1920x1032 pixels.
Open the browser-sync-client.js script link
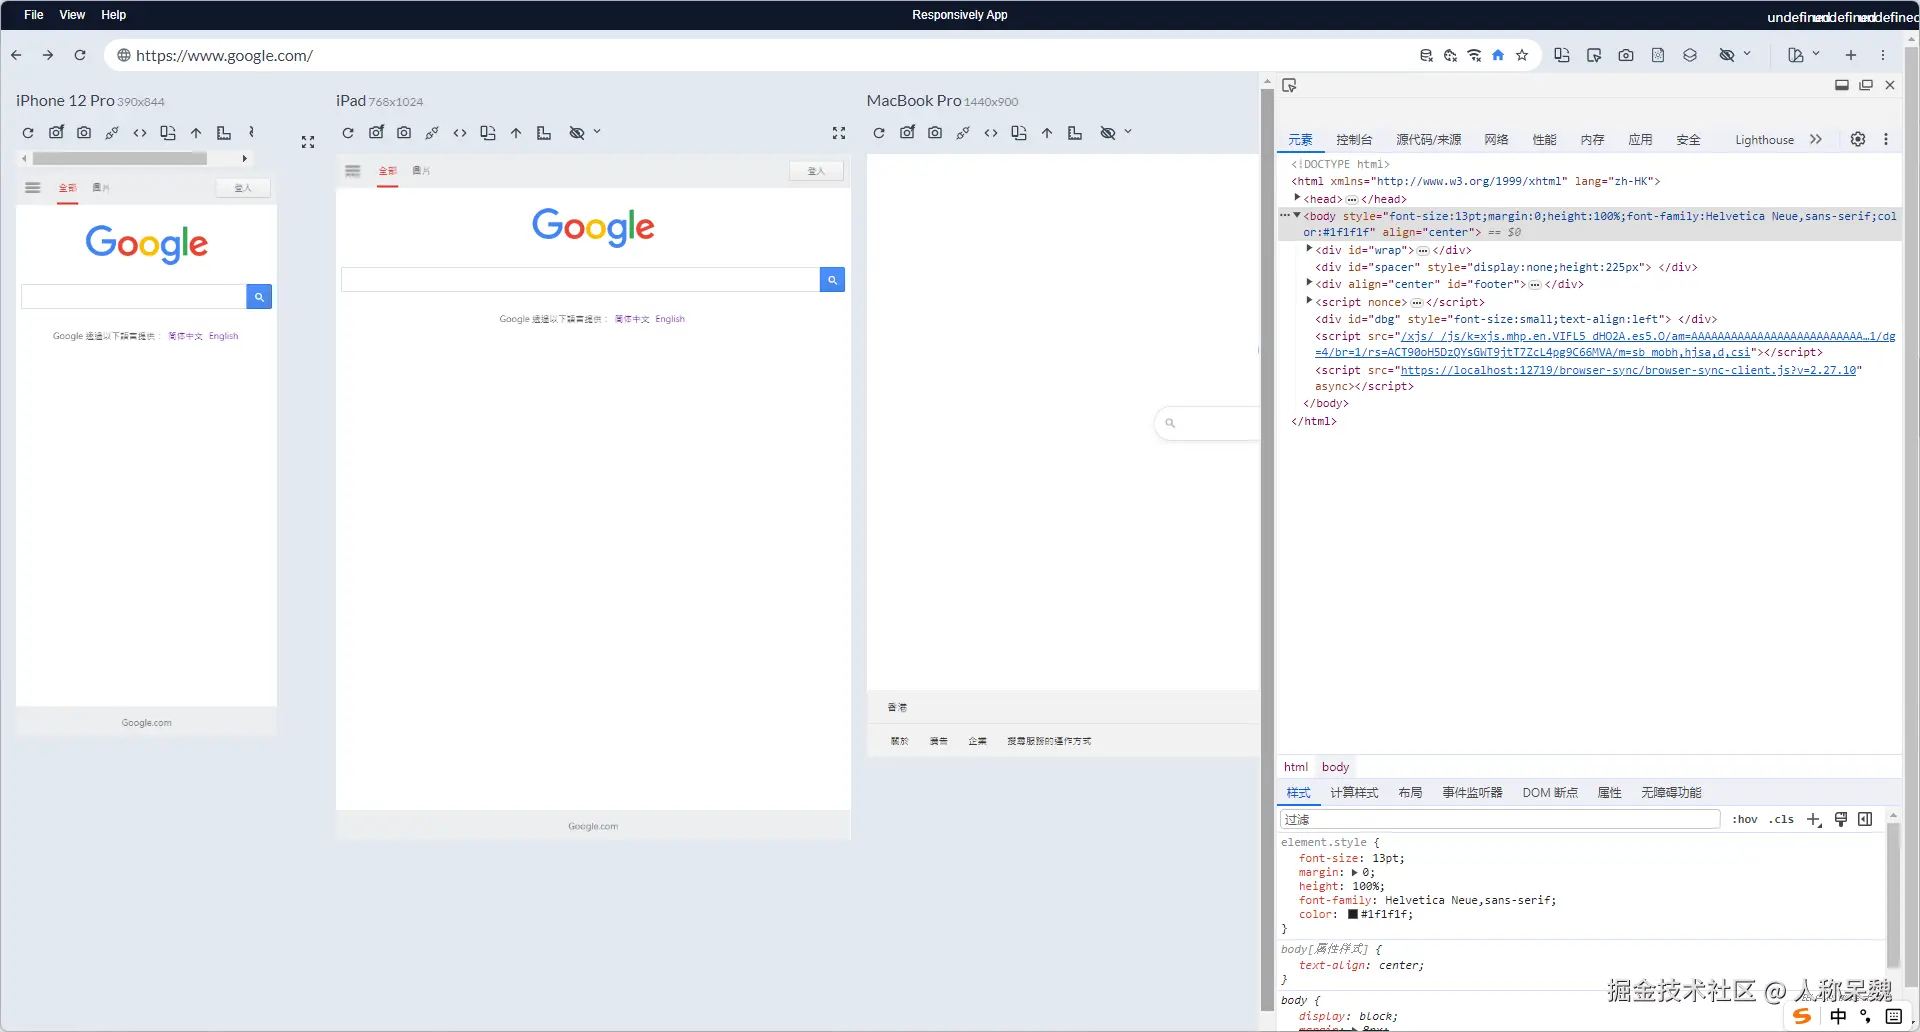tap(1628, 370)
